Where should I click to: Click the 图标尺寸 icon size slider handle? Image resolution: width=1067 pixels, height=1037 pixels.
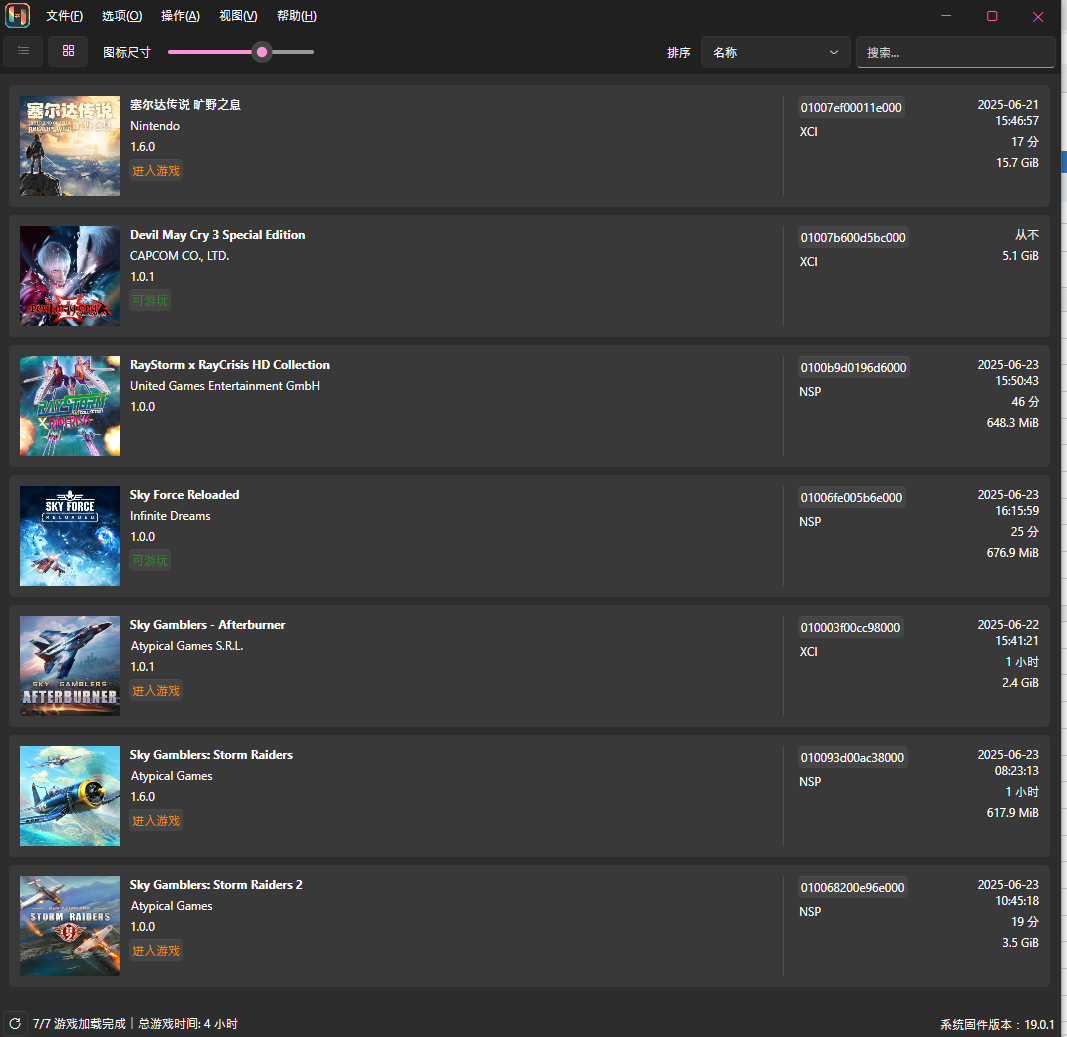point(262,52)
